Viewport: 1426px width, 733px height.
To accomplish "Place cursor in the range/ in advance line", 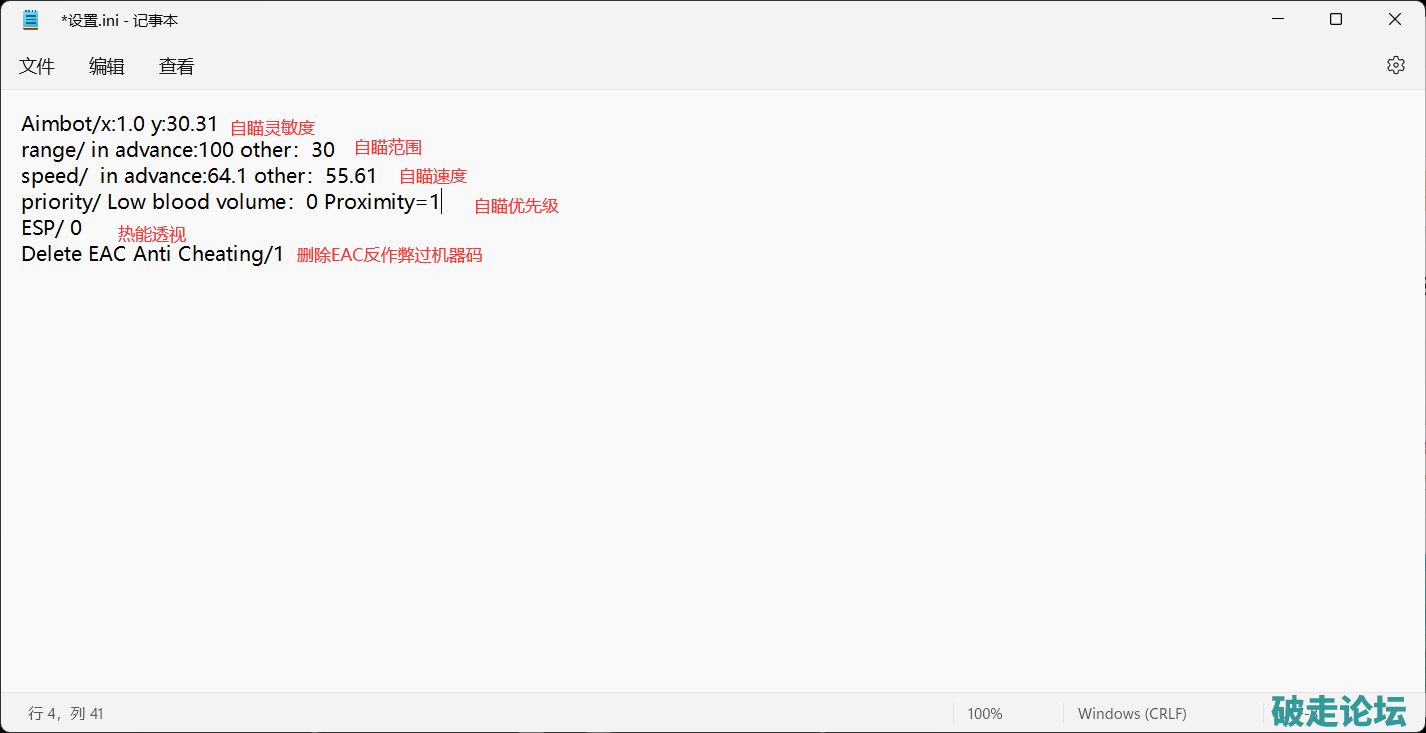I will pyautogui.click(x=177, y=150).
